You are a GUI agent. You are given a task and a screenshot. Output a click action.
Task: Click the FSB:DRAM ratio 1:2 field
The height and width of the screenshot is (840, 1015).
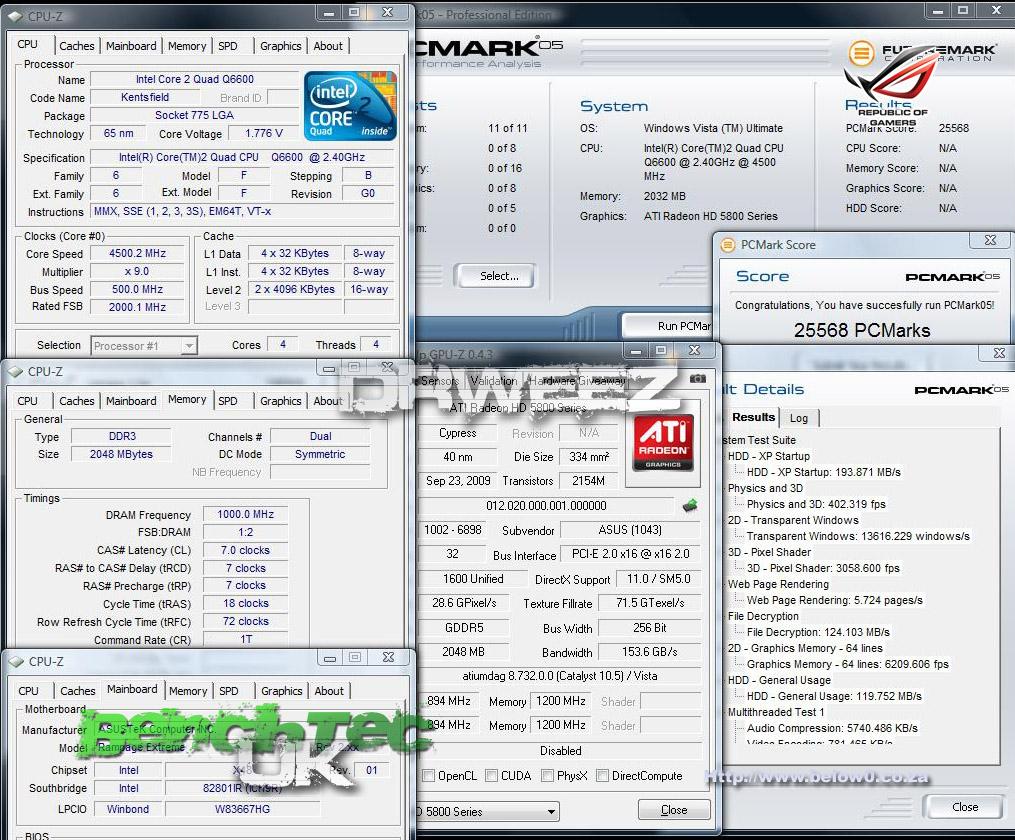click(245, 532)
